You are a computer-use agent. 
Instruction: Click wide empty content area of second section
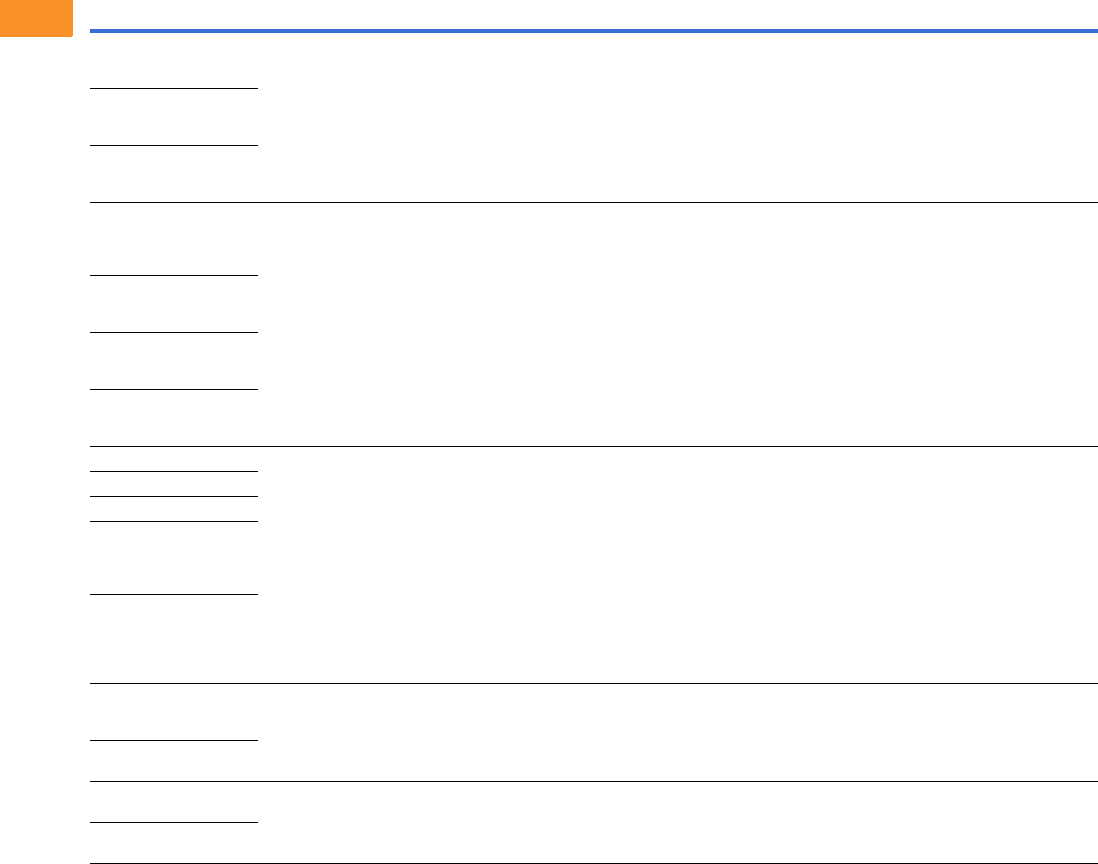click(677, 325)
